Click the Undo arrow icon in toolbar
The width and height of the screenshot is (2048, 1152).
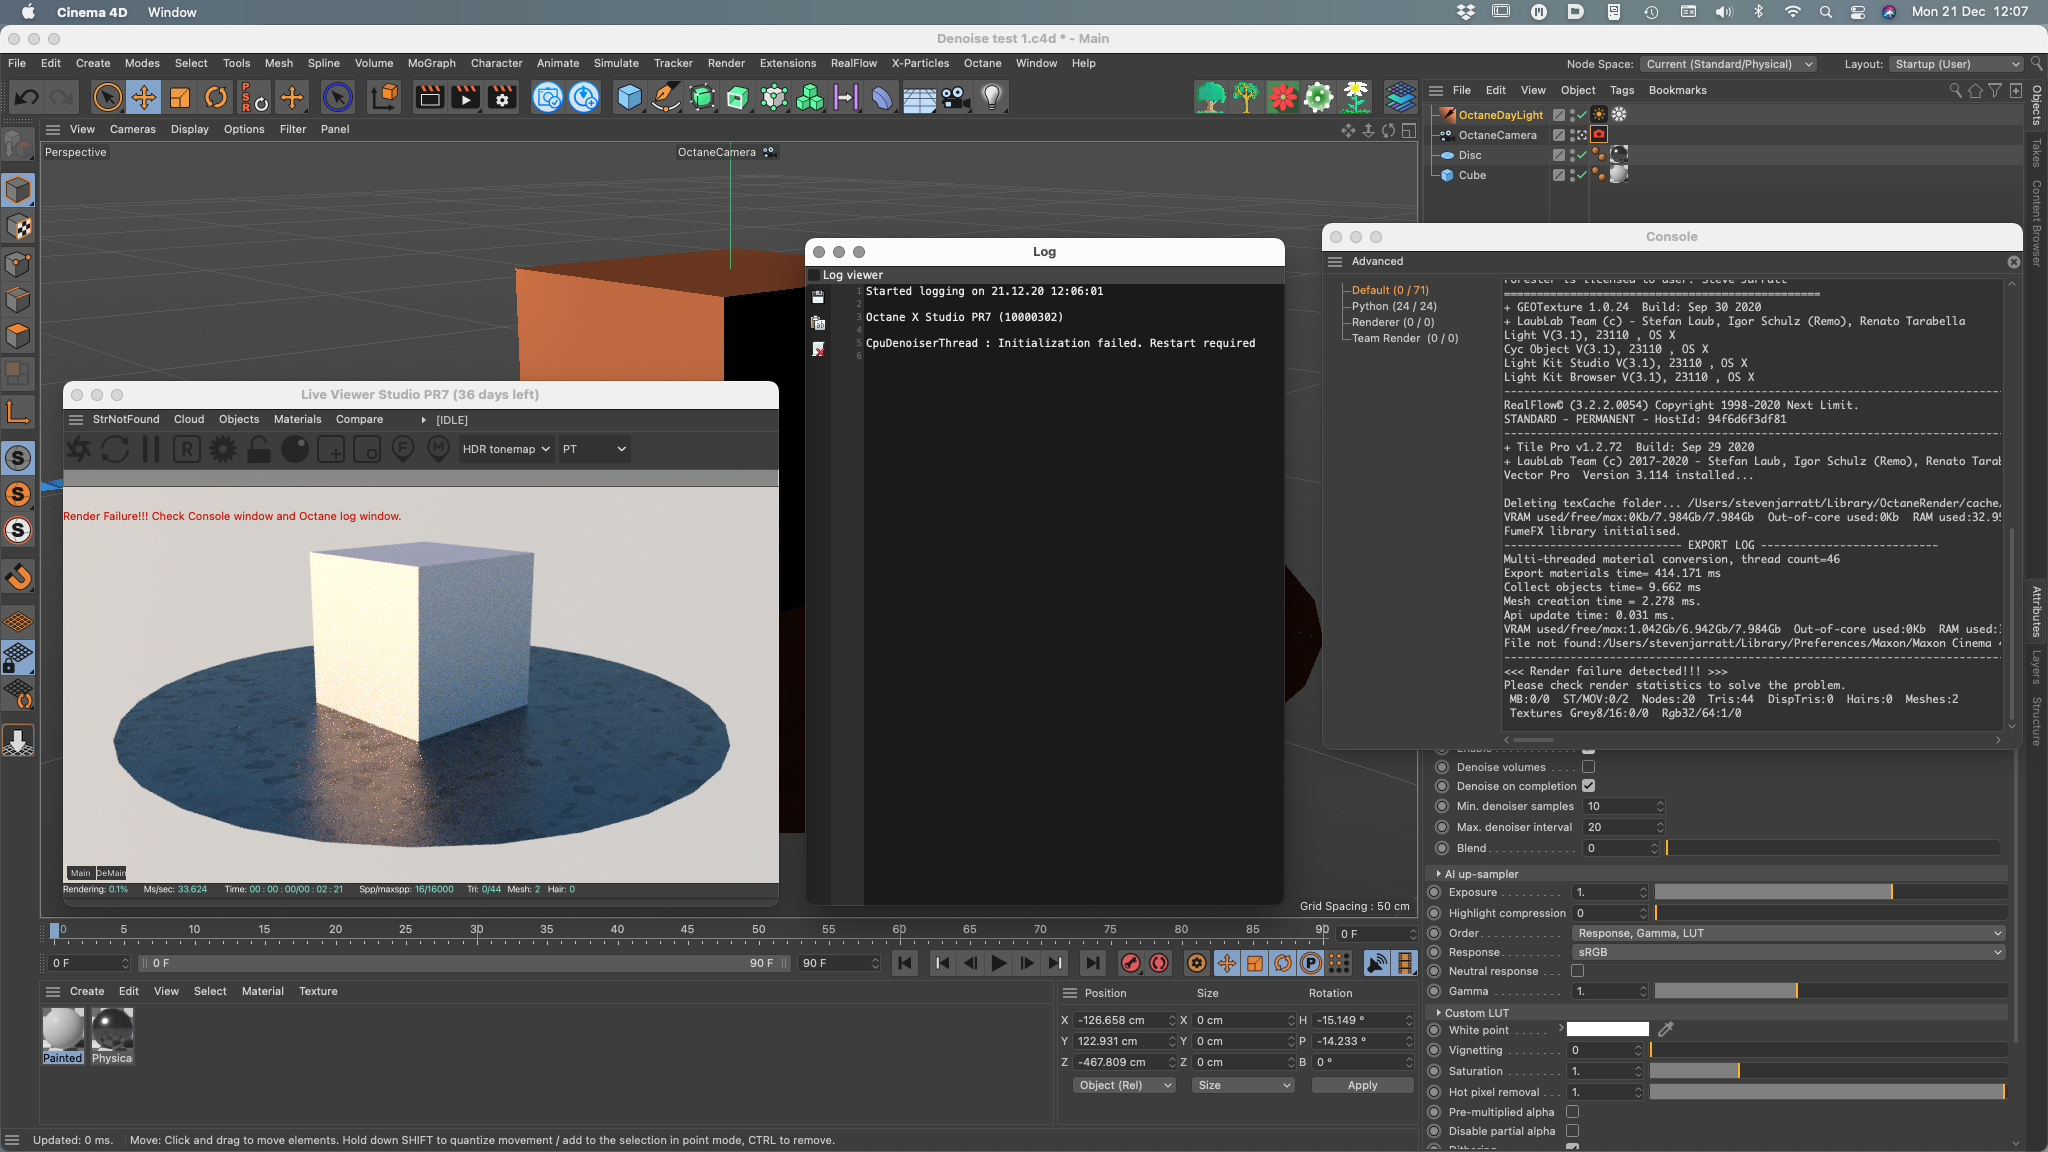(27, 97)
